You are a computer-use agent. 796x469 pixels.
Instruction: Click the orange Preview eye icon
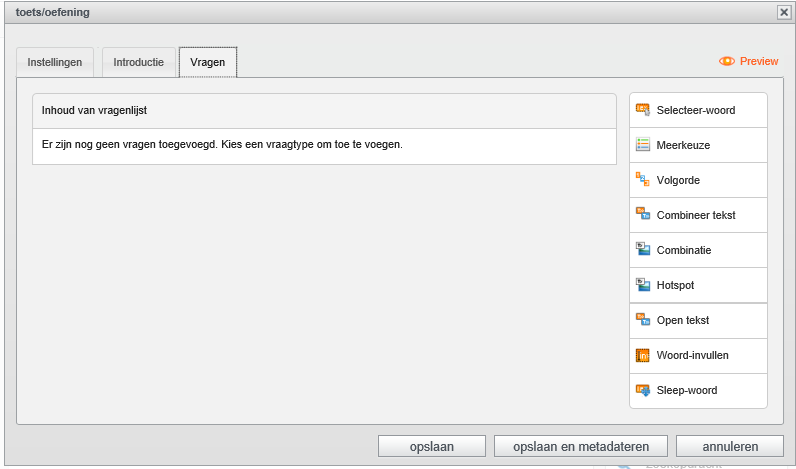(x=726, y=62)
